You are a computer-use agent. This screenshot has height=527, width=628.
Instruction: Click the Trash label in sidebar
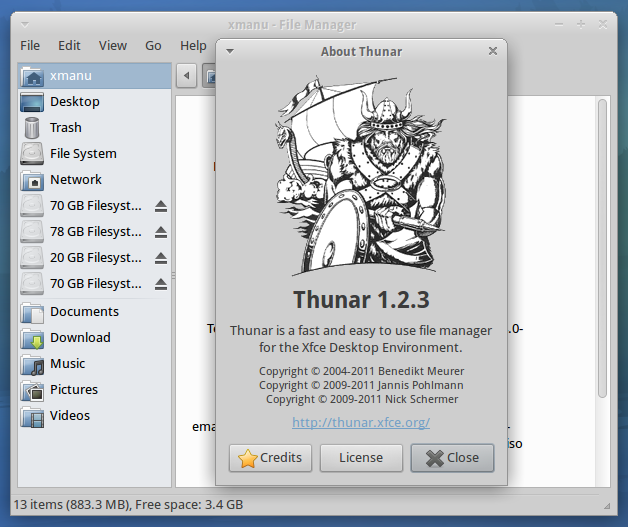pyautogui.click(x=66, y=128)
